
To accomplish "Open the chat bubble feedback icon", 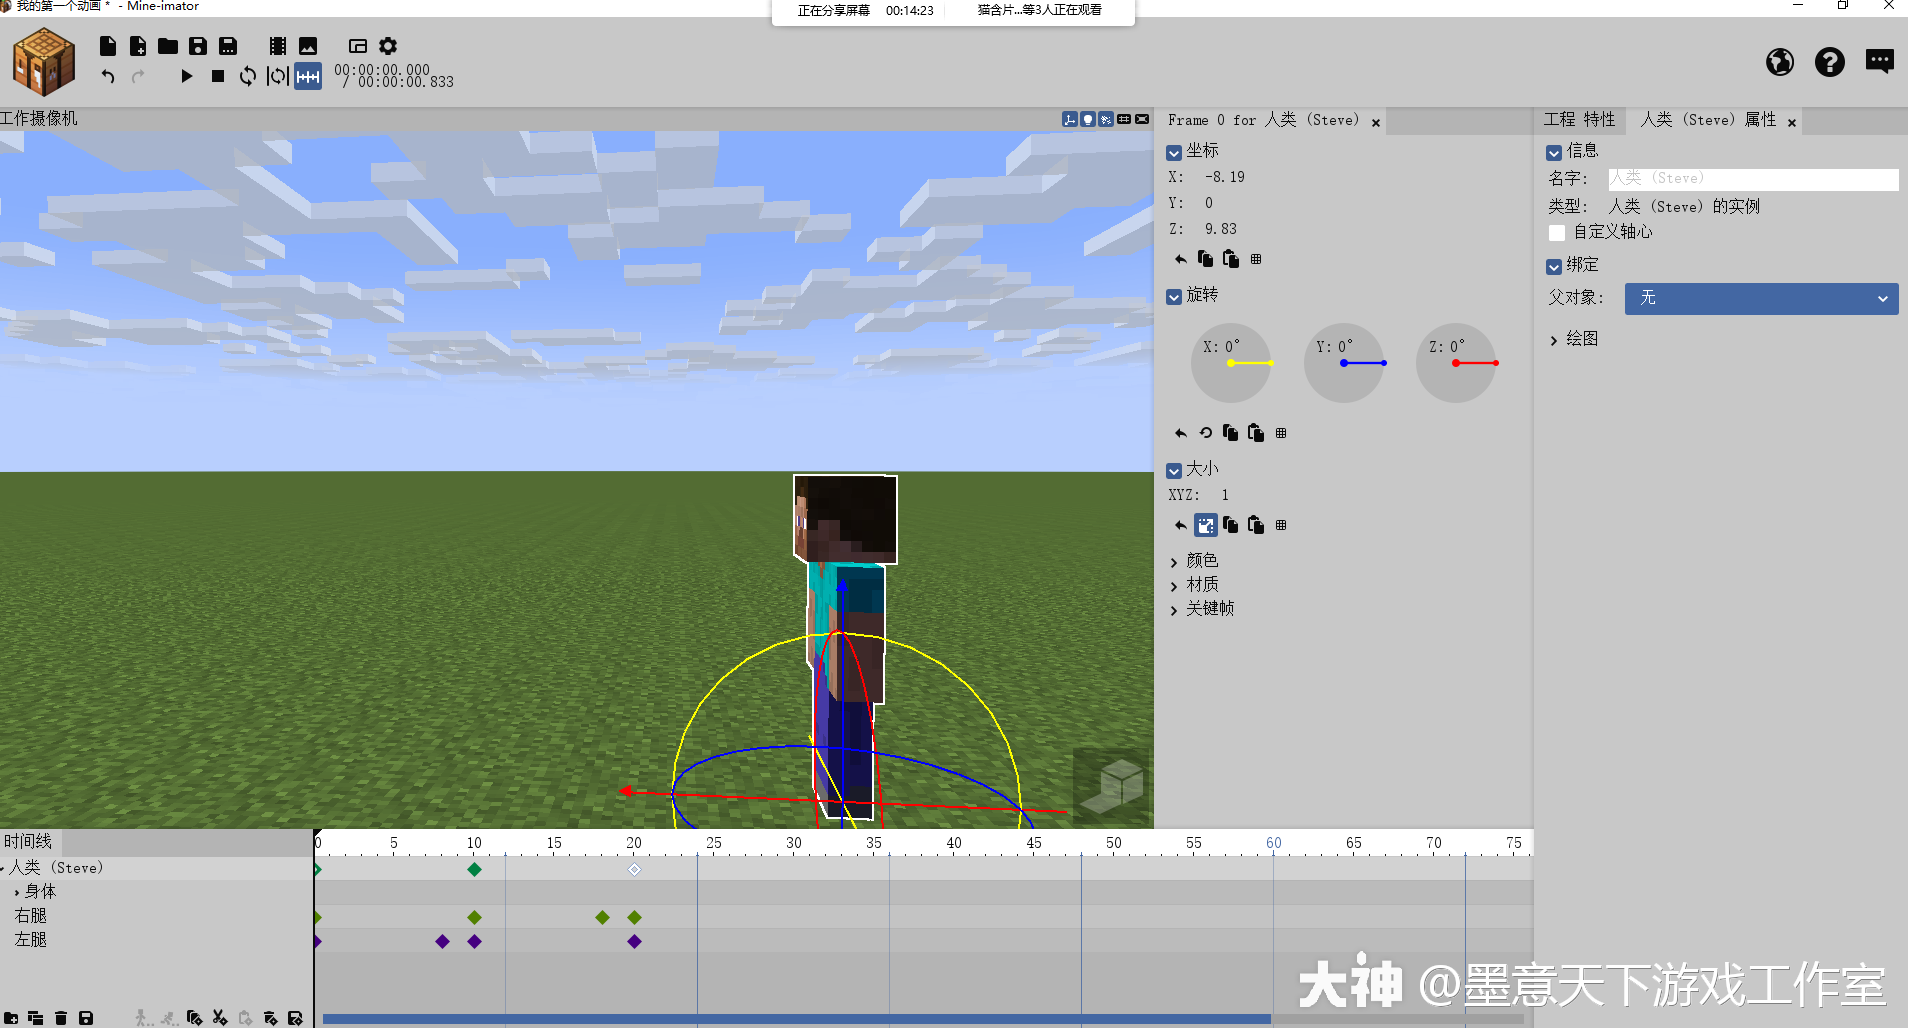I will (1880, 62).
